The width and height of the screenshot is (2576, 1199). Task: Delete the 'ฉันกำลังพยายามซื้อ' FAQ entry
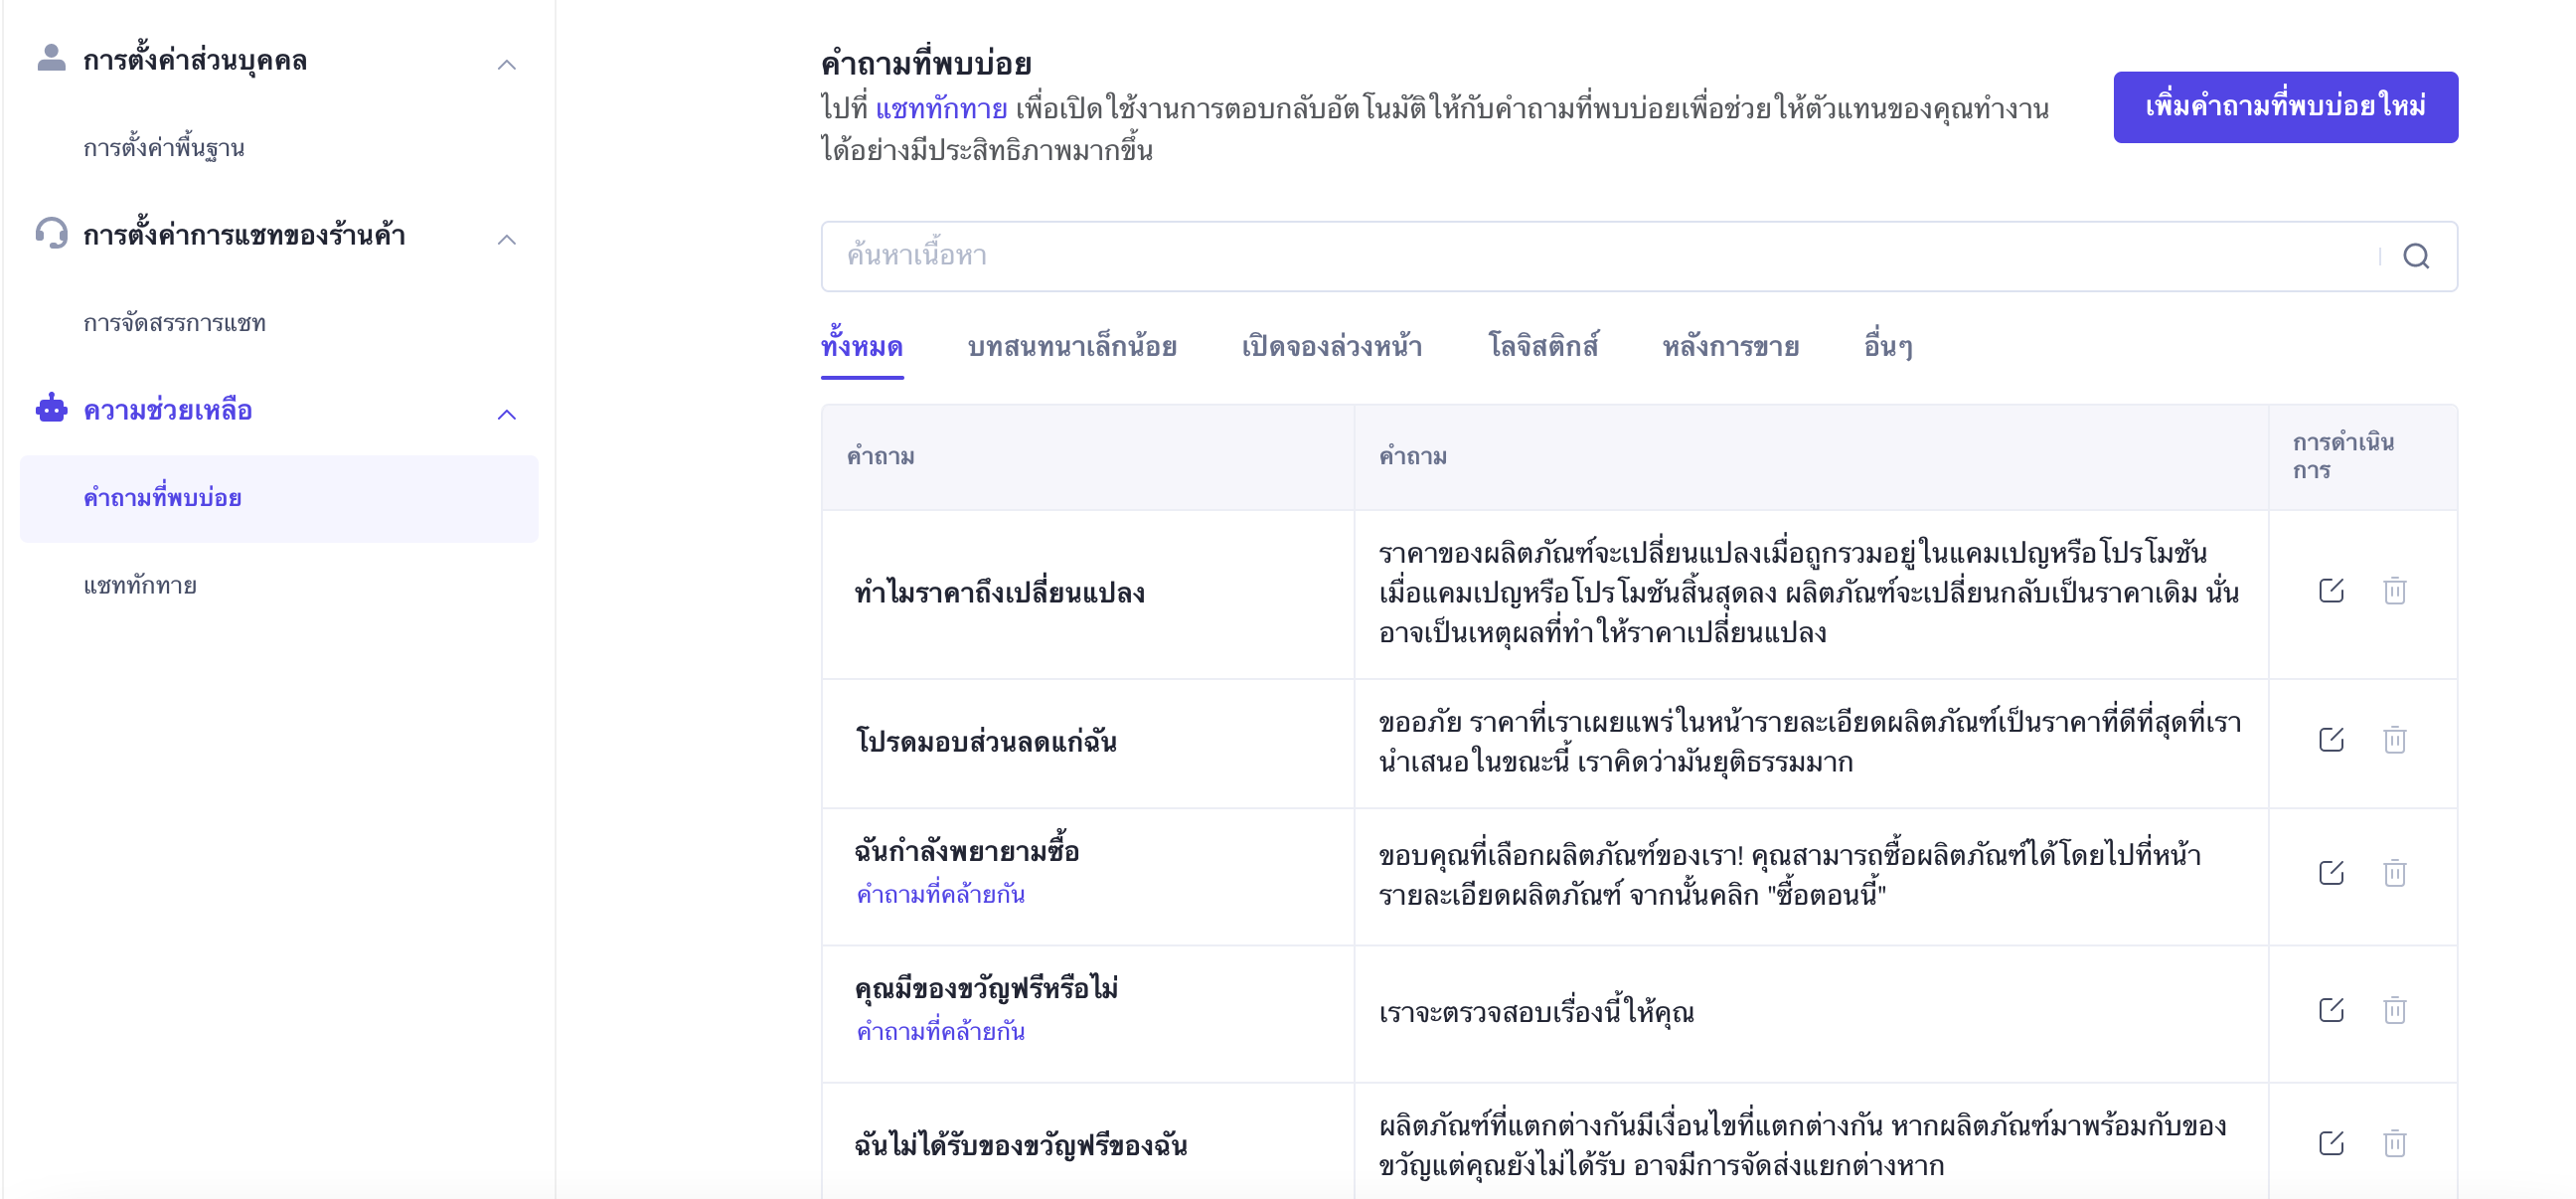(x=2393, y=873)
